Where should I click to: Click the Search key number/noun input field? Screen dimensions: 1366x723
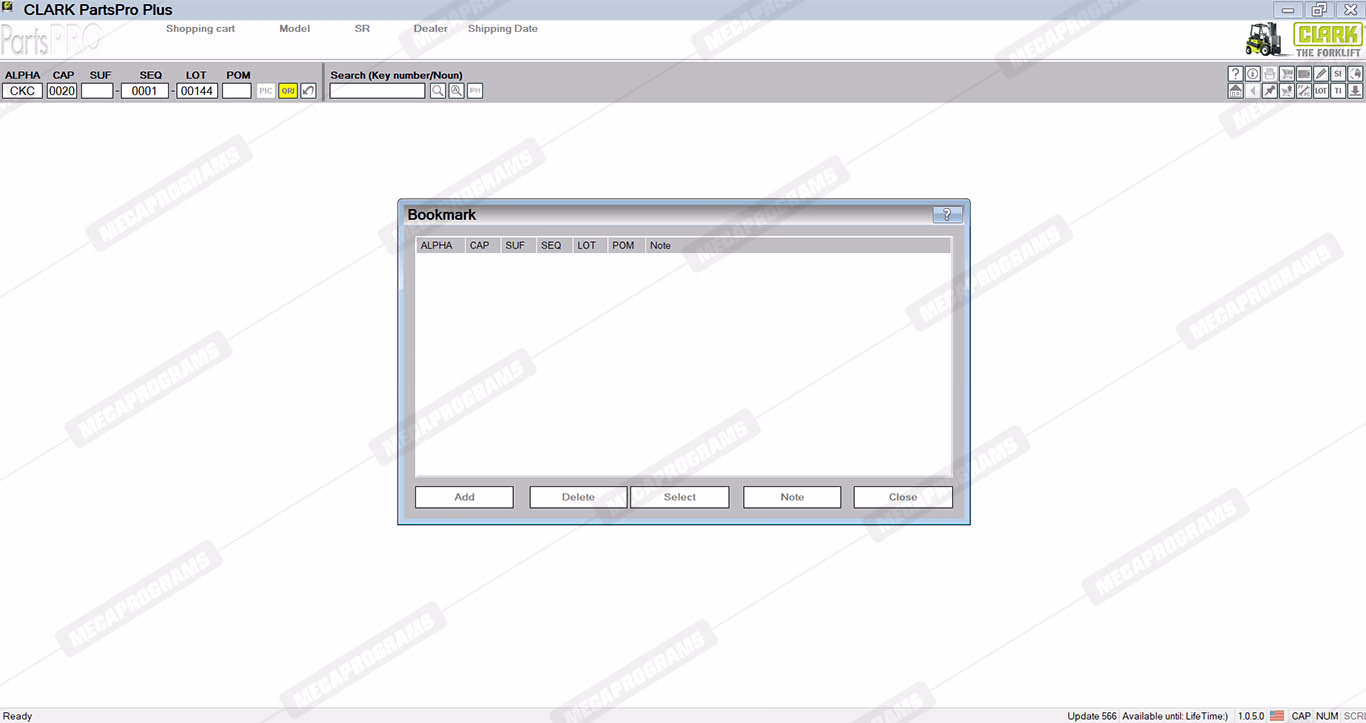coord(378,91)
